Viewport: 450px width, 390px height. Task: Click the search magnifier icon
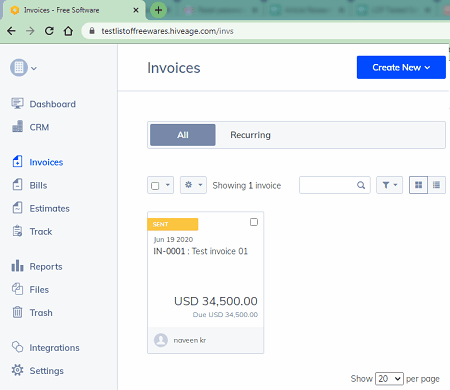[x=361, y=185]
